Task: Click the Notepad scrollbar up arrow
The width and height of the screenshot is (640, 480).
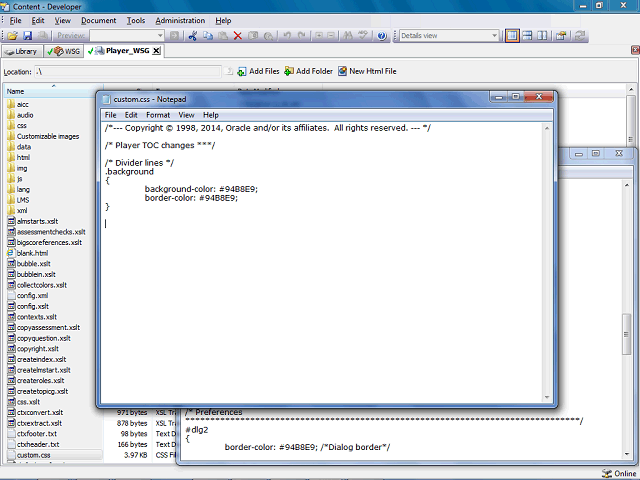Action: click(547, 128)
